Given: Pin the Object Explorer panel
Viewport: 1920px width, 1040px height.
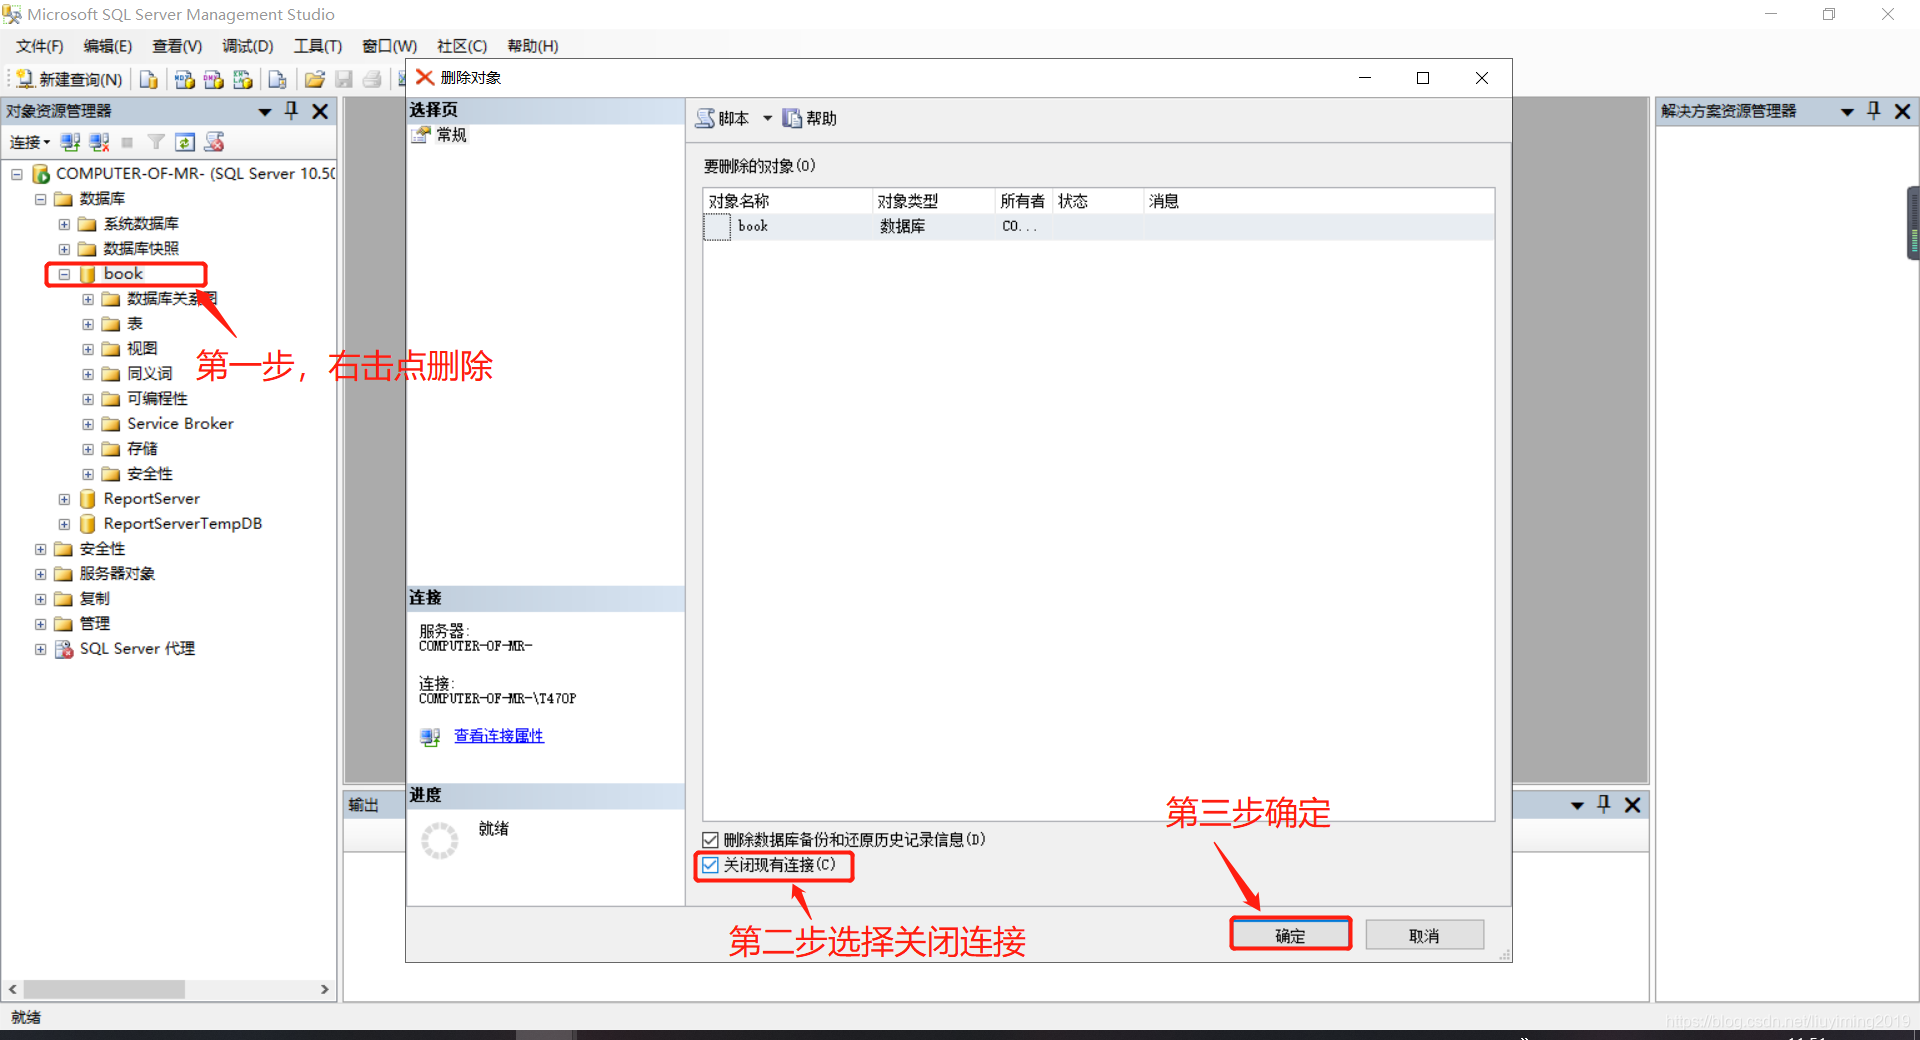Looking at the screenshot, I should (291, 111).
